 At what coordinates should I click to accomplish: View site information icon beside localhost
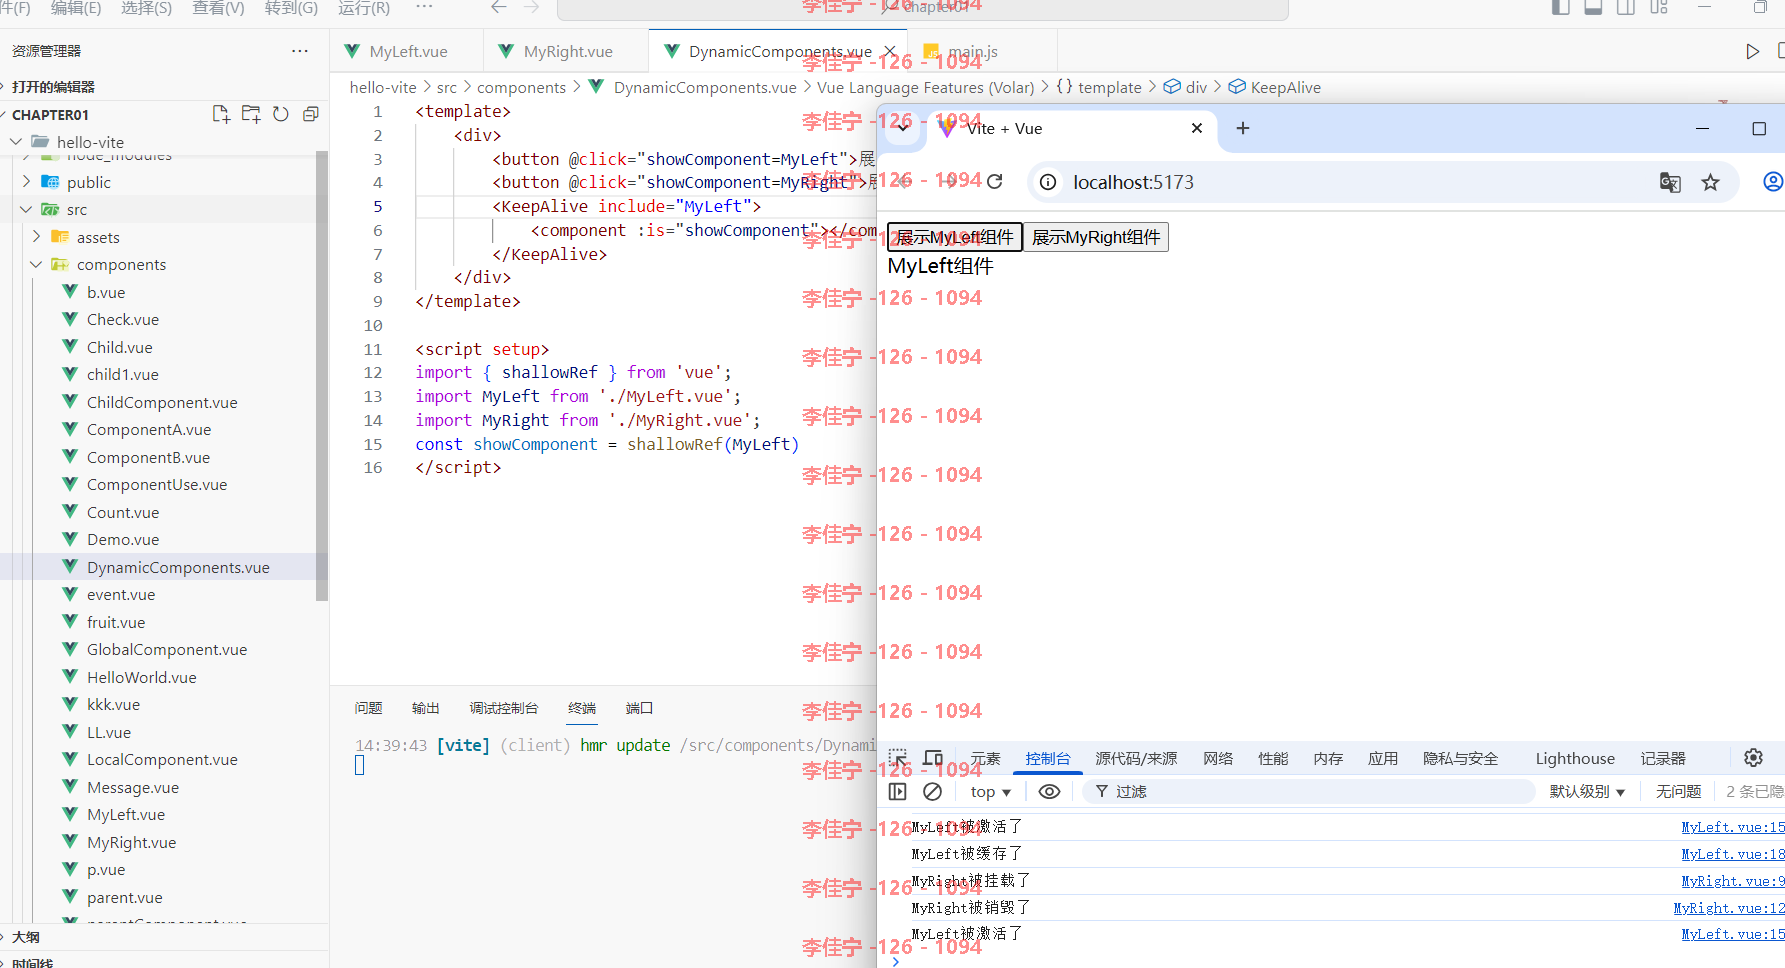pos(1048,182)
